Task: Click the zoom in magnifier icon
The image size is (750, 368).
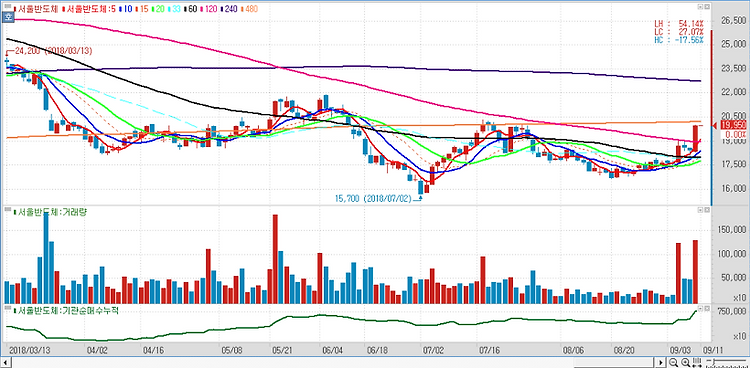Action: (686, 362)
